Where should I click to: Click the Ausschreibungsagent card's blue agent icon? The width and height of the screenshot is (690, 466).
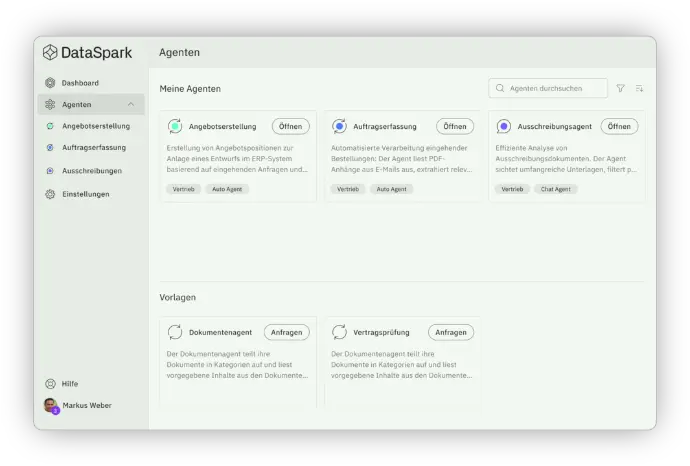(504, 127)
